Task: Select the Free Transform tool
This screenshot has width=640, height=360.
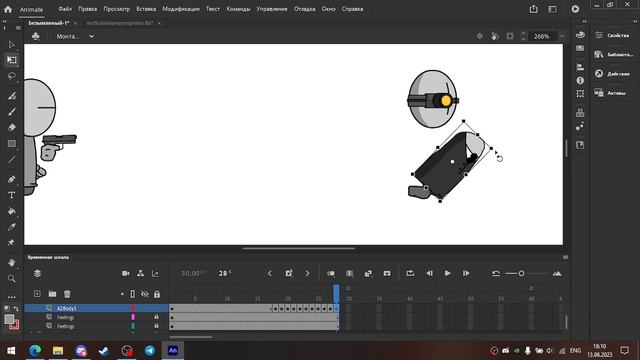Action: [11, 60]
